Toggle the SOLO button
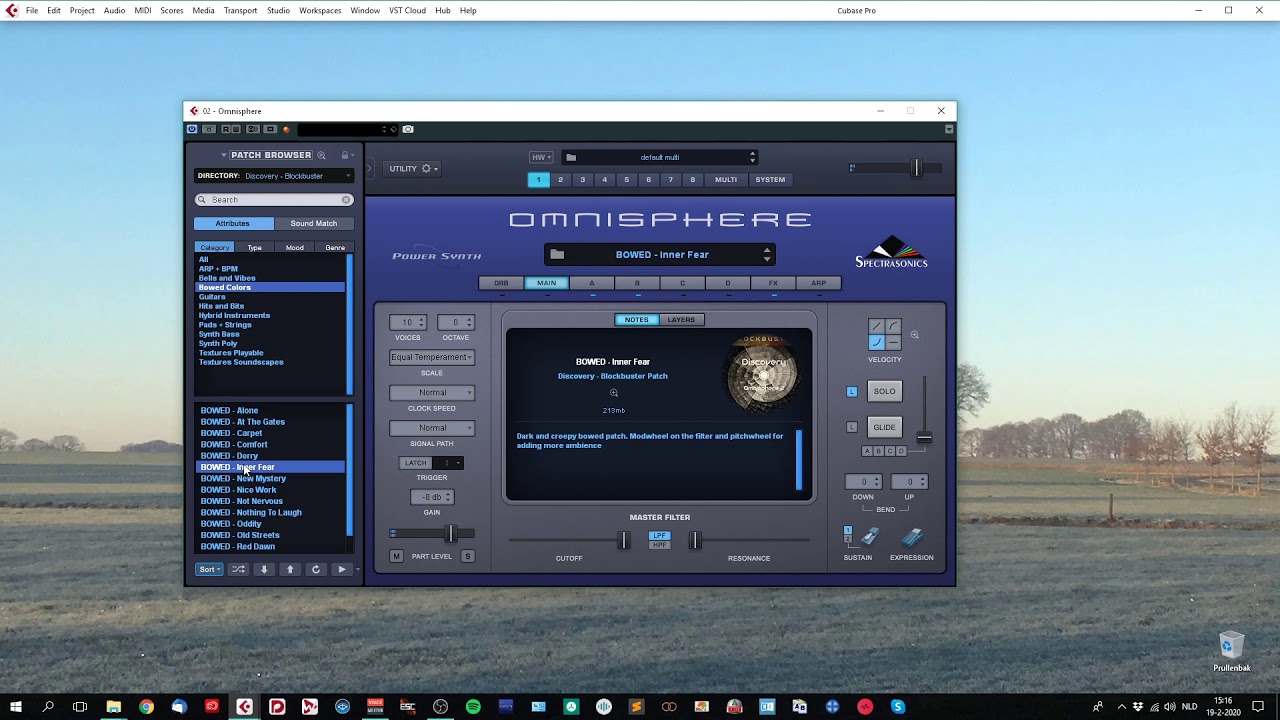Screen dimensions: 1280x720 point(885,391)
